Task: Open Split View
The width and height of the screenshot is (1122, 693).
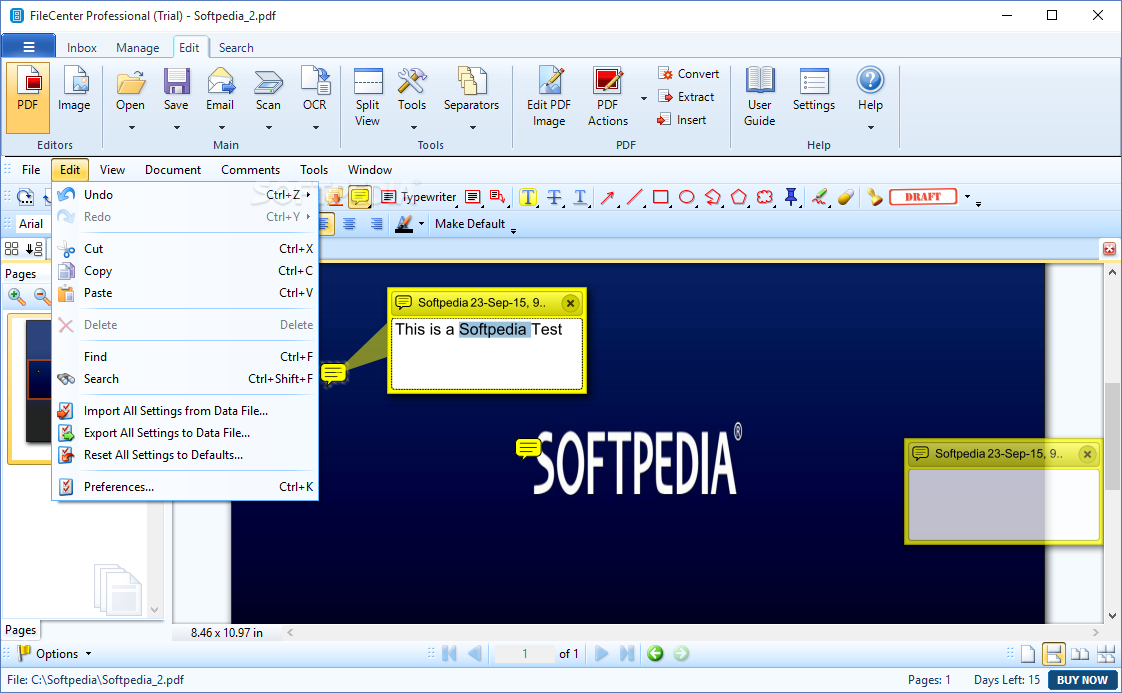Action: point(368,97)
